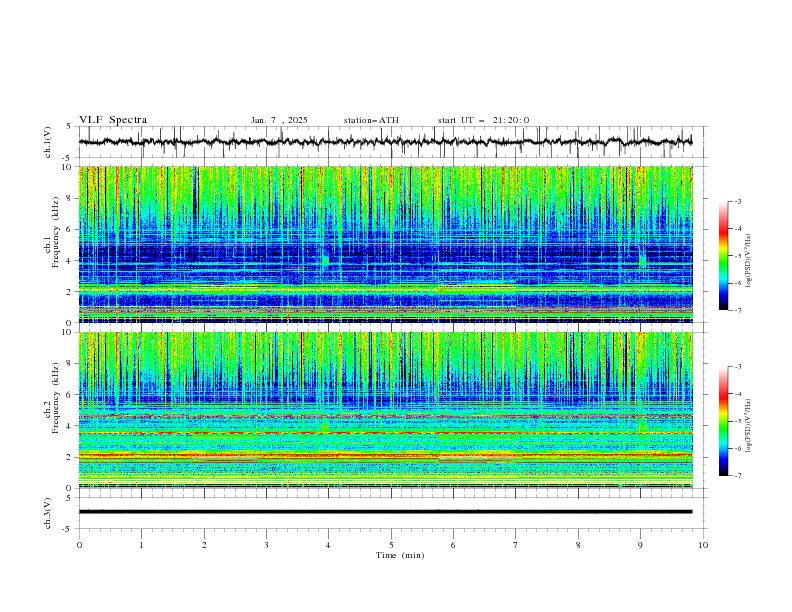
Task: Click time axis tick label "1"
Action: (141, 545)
